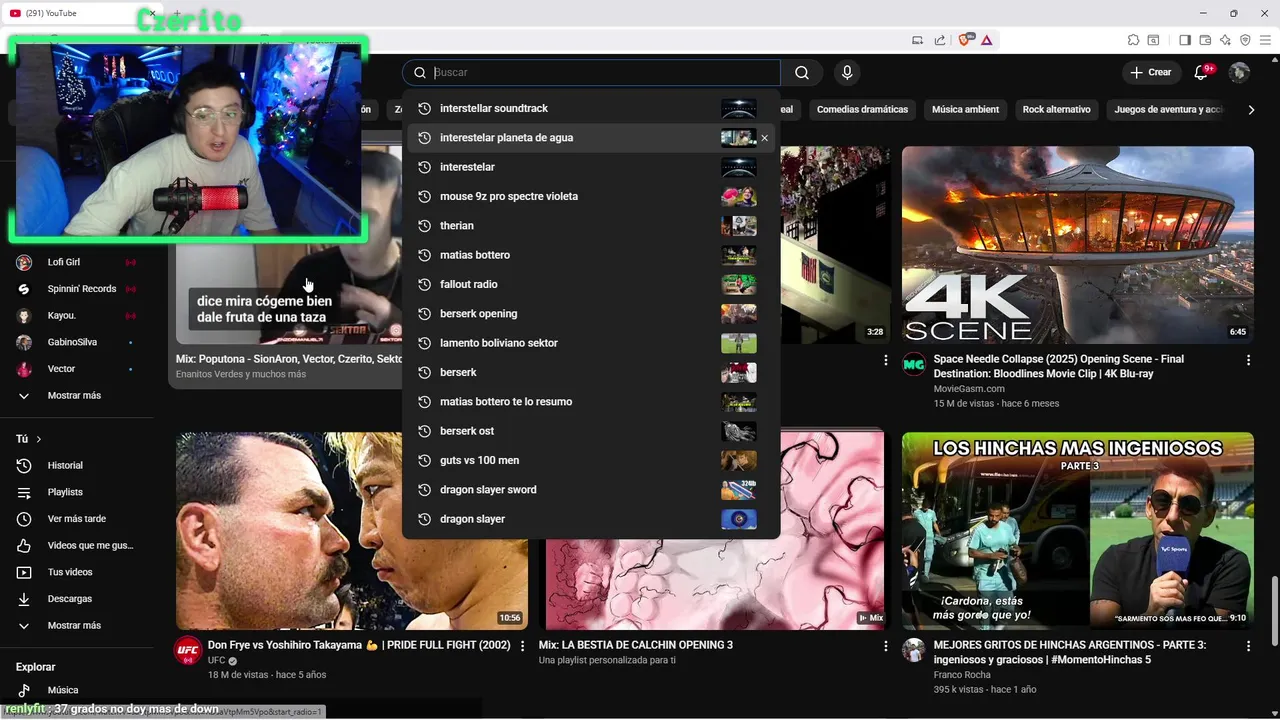Select 'guts vs 100 men' suggestion
Screen dimensions: 1280x720
pos(591,461)
